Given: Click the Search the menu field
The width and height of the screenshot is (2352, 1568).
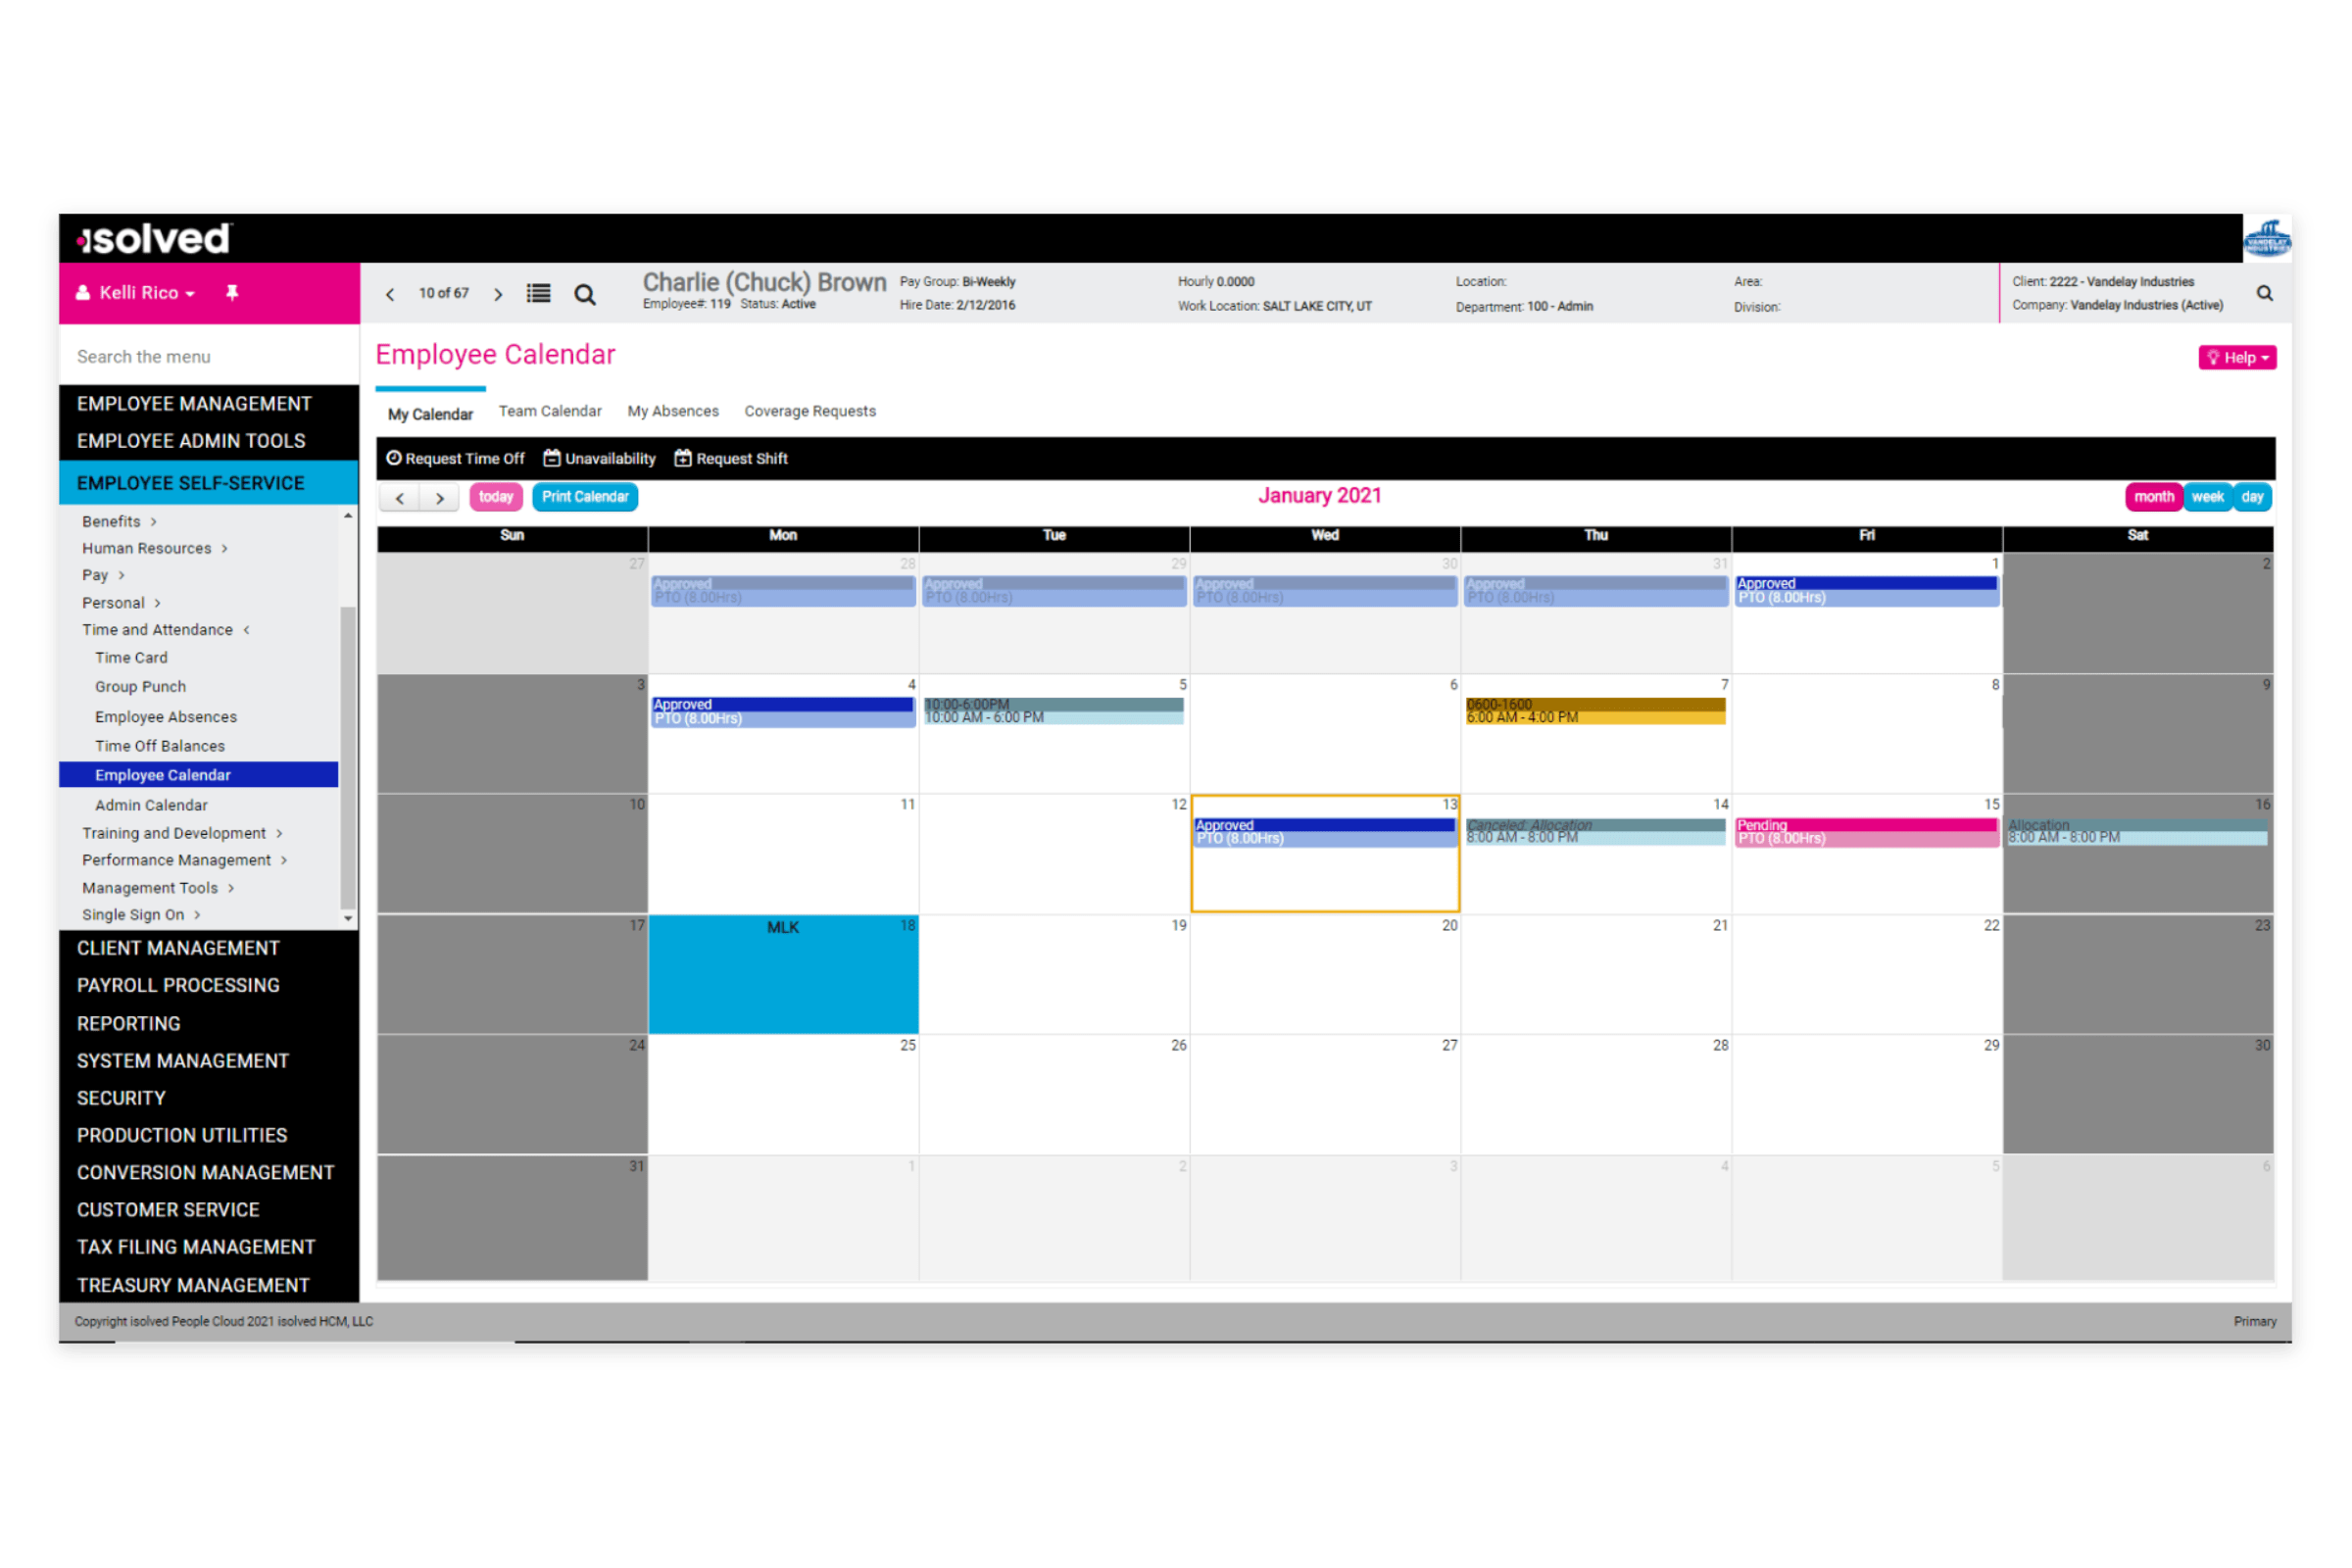Looking at the screenshot, I should (x=208, y=356).
